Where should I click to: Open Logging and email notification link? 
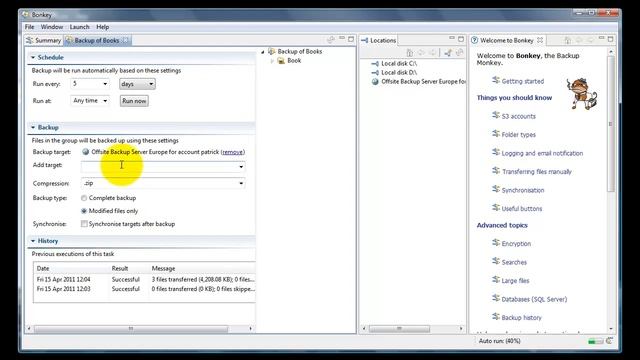(x=542, y=153)
